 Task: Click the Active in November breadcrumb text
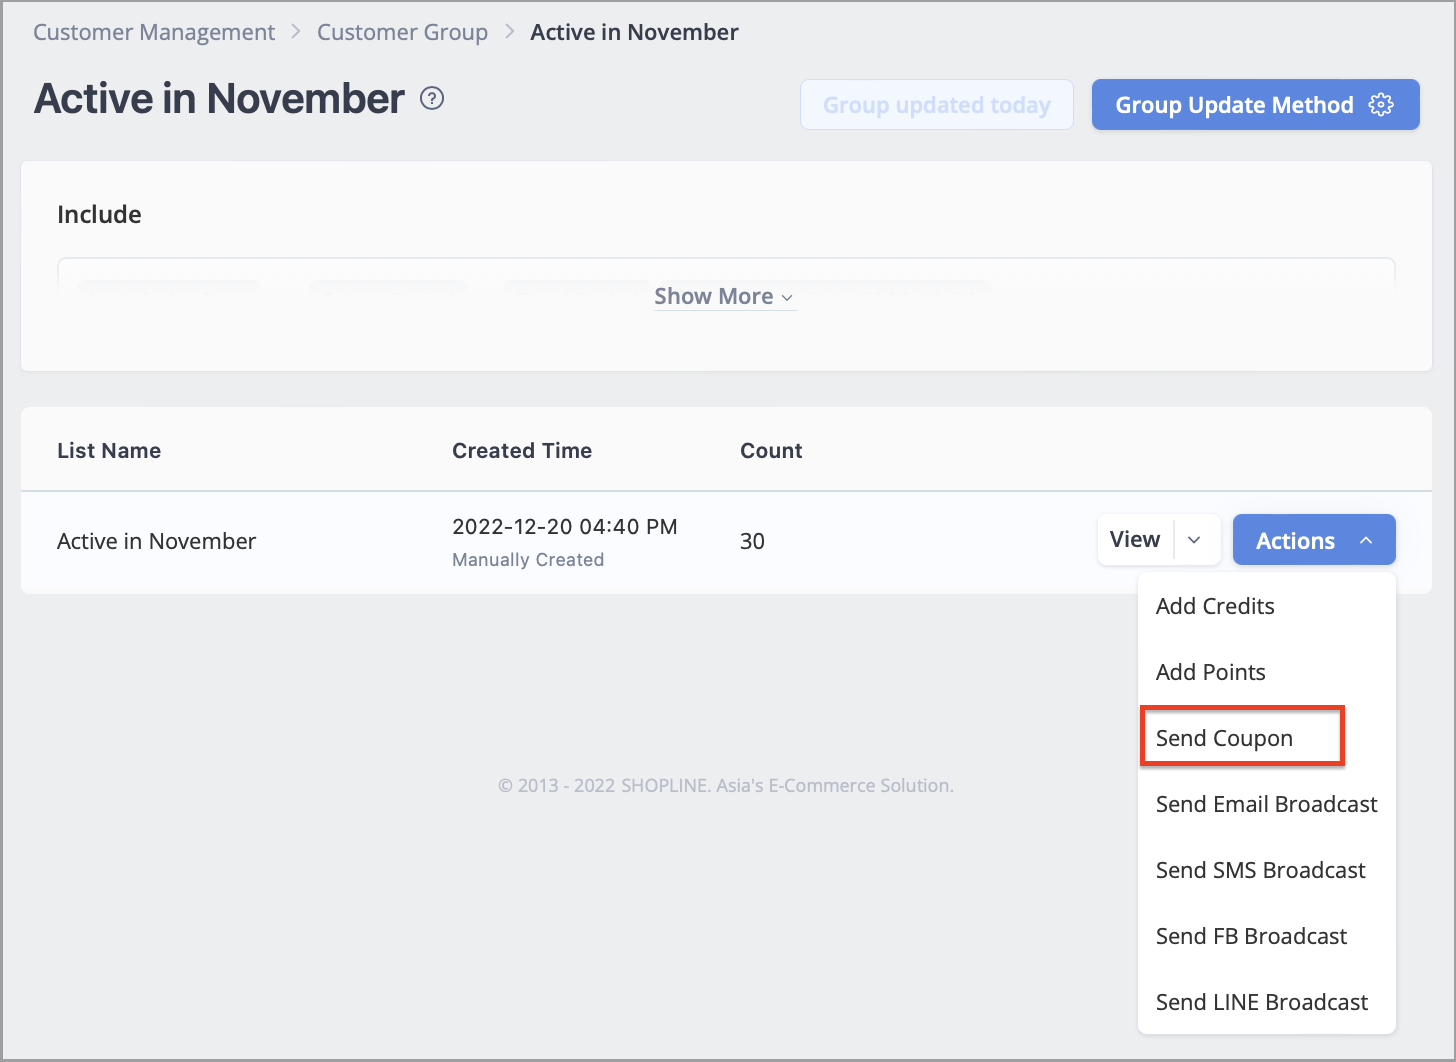tap(634, 32)
